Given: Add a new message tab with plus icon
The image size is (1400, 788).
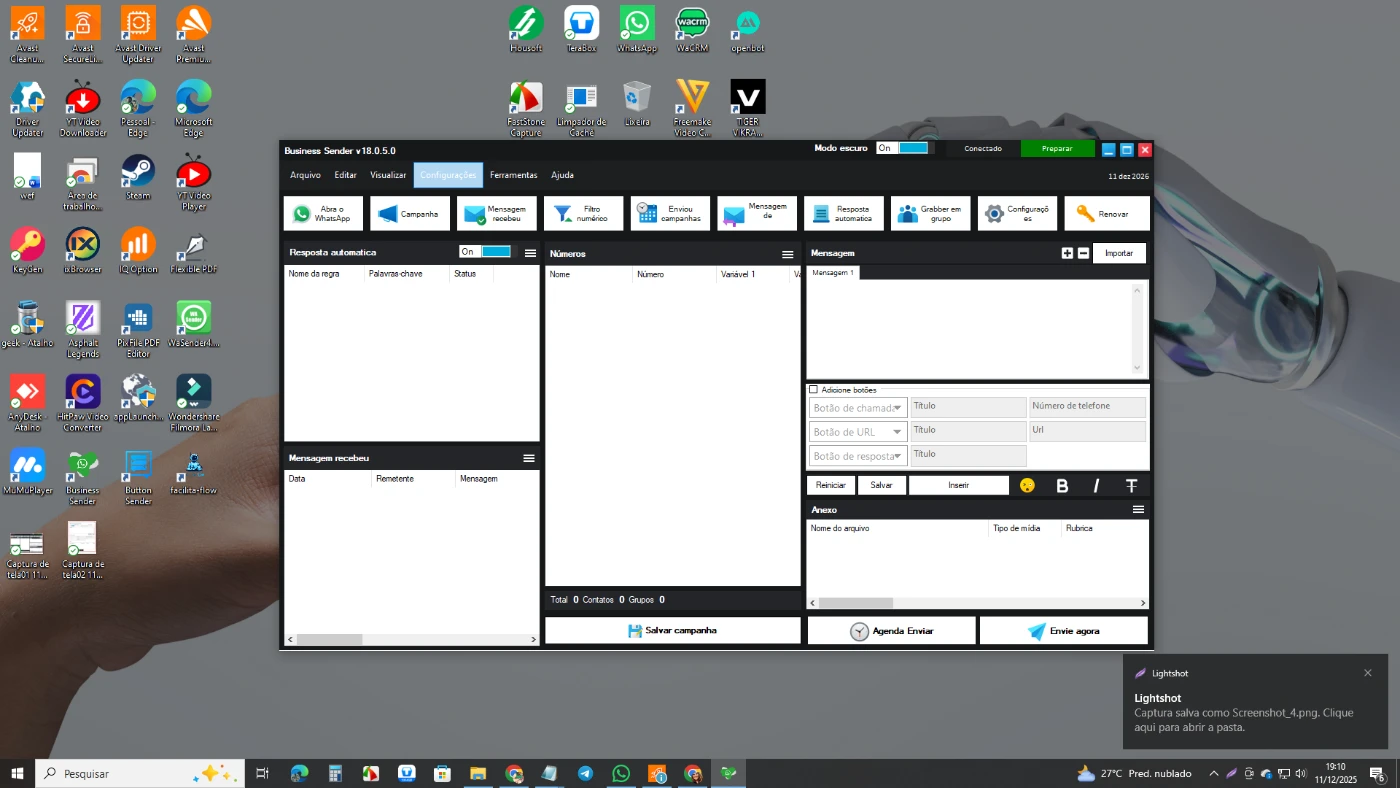Looking at the screenshot, I should 1067,254.
